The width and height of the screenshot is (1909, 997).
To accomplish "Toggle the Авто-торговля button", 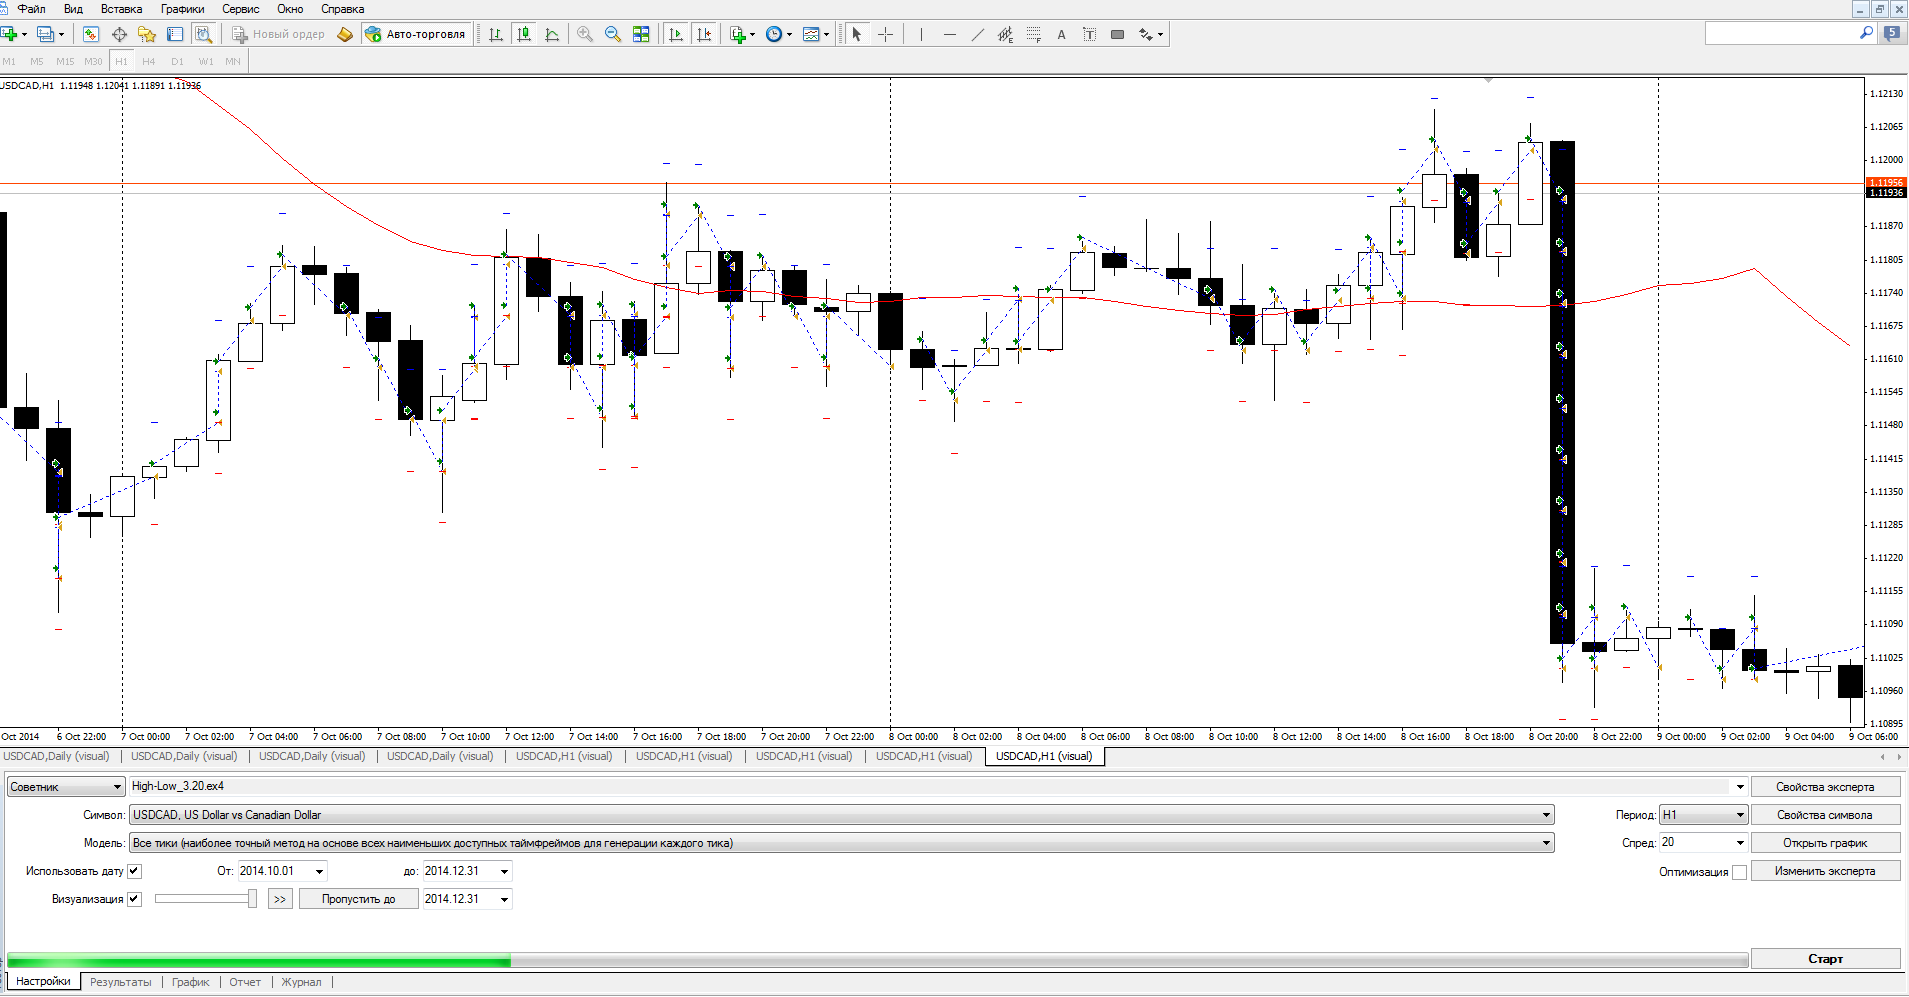I will 416,34.
